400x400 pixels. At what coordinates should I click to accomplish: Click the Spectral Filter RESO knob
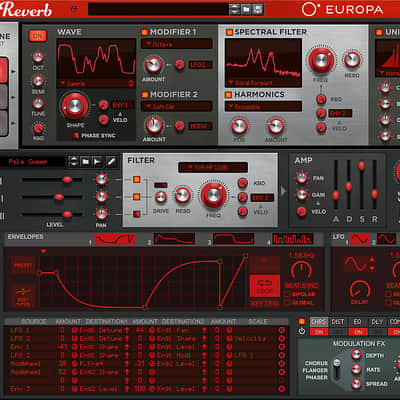click(352, 60)
